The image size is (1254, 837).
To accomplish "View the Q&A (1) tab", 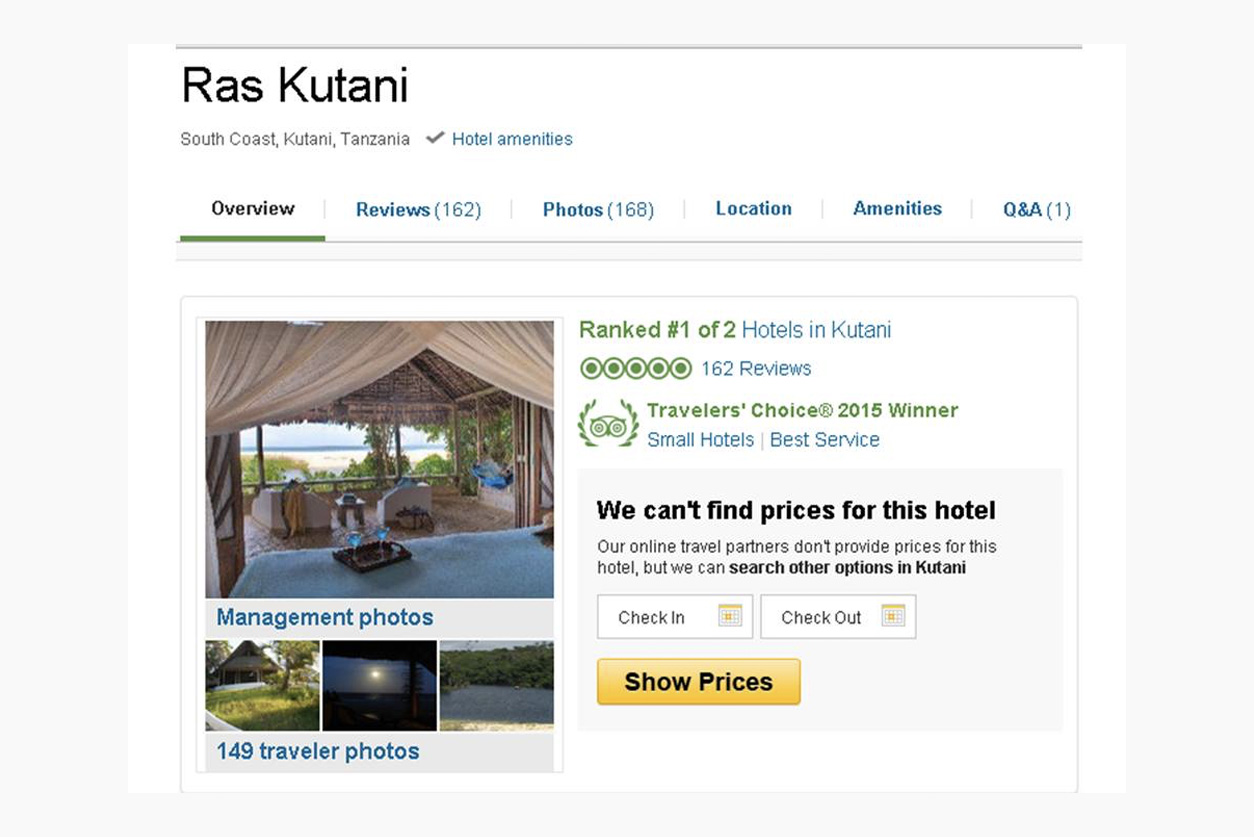I will (x=1037, y=210).
